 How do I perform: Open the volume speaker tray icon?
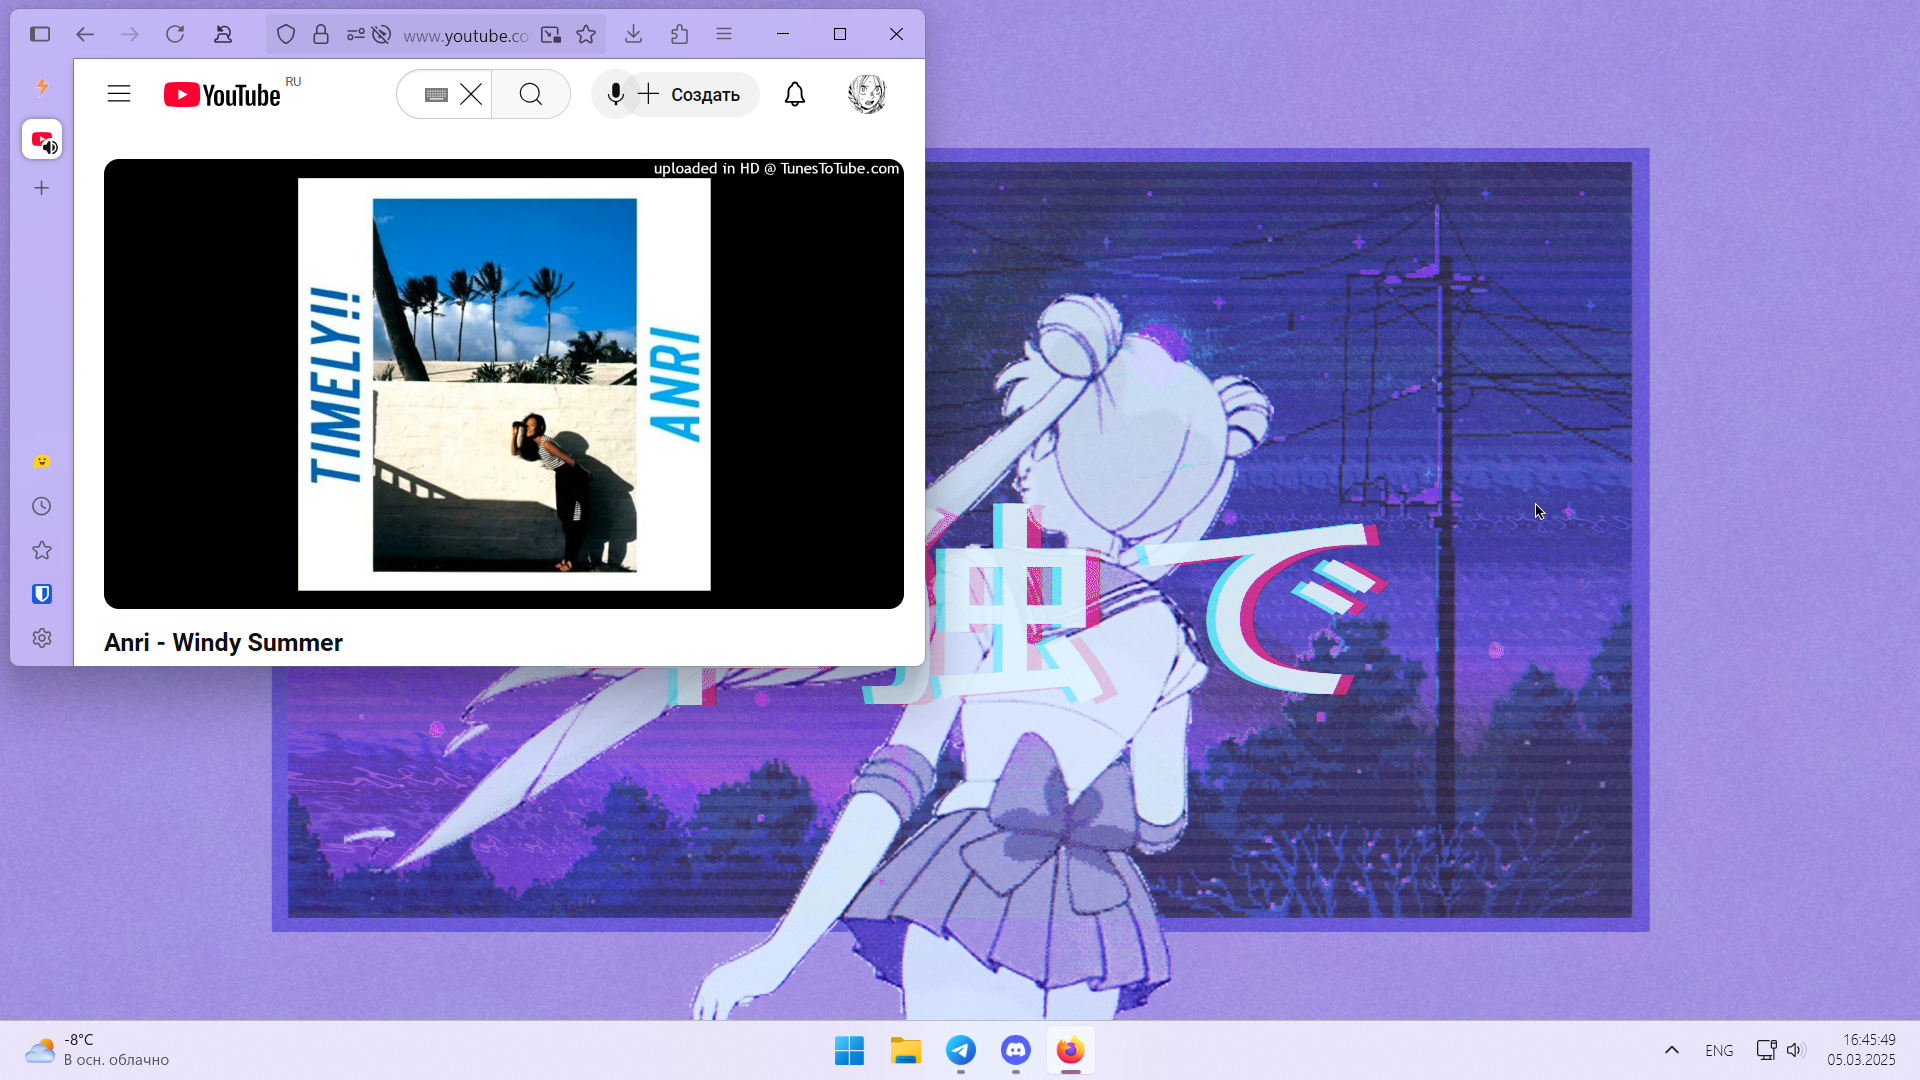point(1795,1050)
